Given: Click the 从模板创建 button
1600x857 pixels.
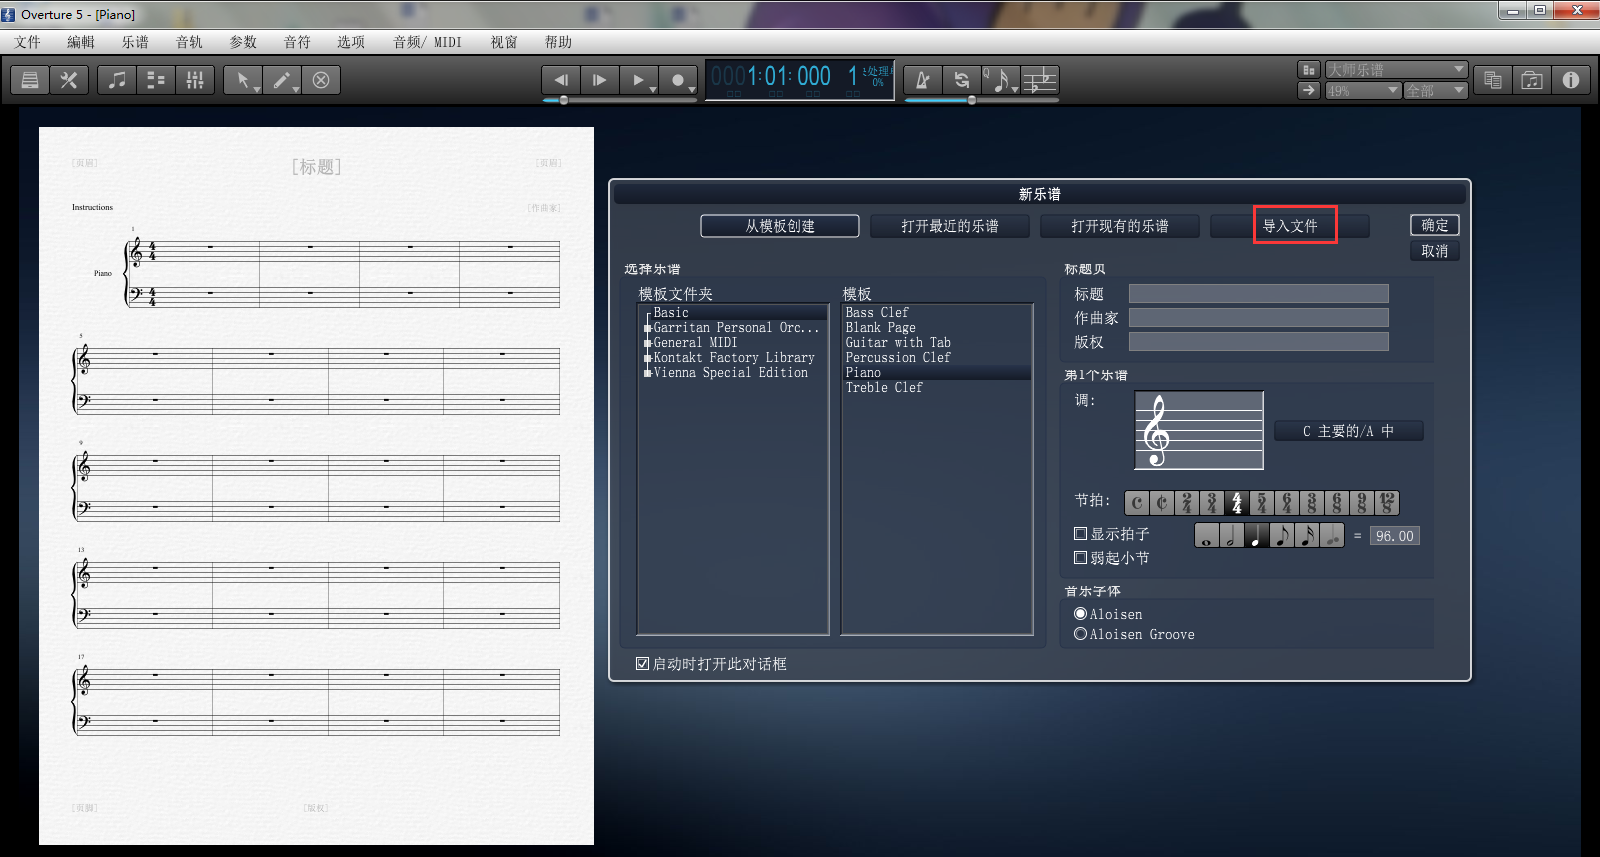Looking at the screenshot, I should pos(780,226).
